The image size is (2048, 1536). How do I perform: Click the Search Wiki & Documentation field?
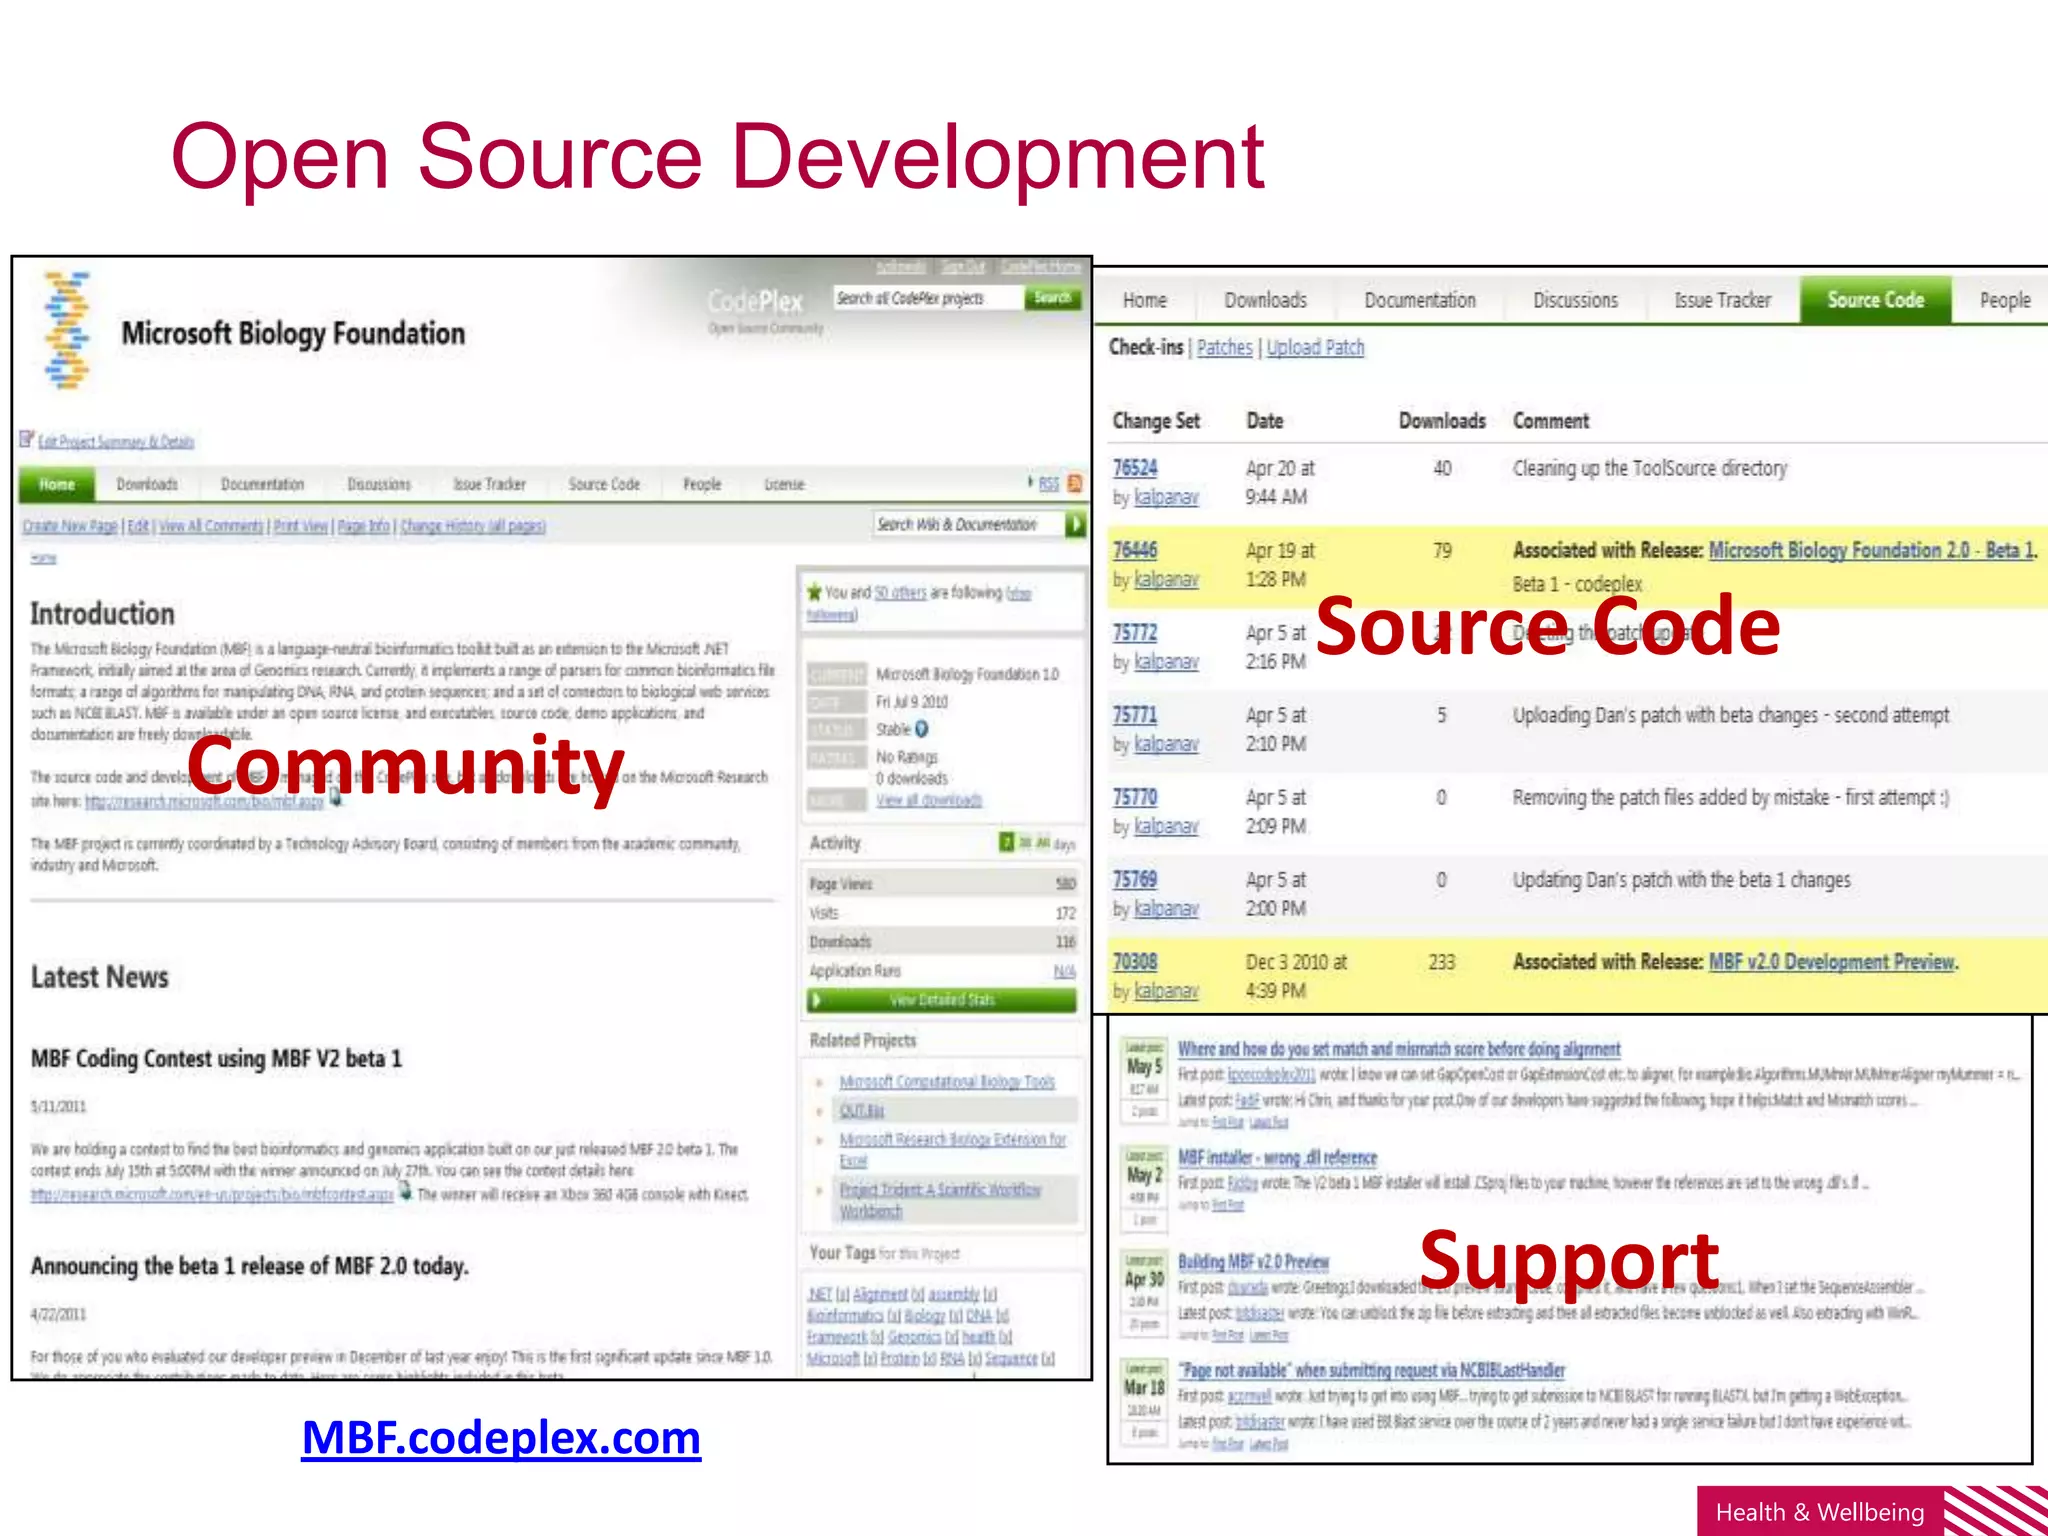tap(969, 524)
